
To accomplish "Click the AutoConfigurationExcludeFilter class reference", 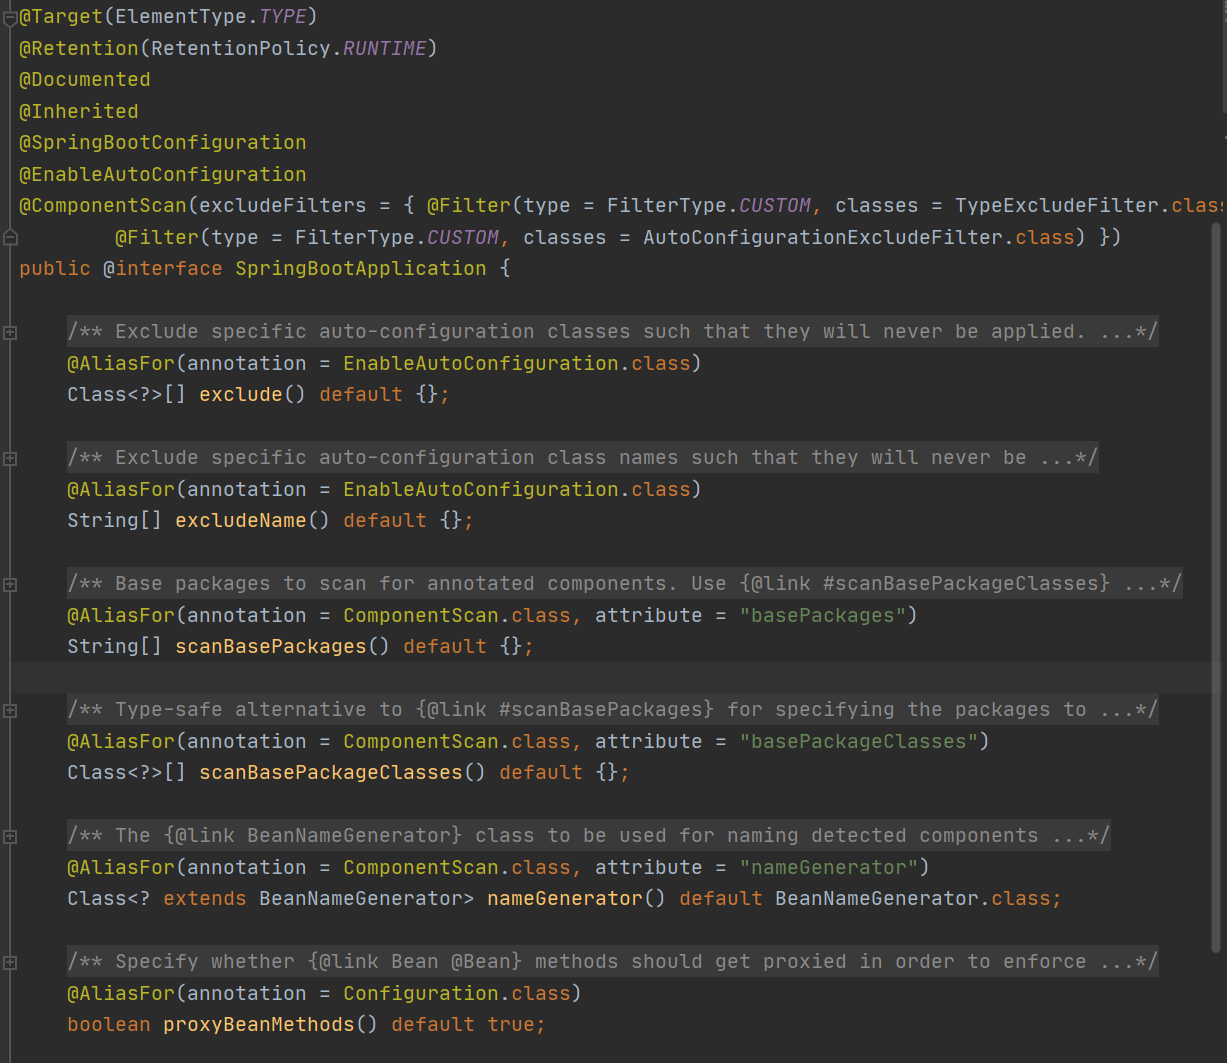I will coord(823,237).
